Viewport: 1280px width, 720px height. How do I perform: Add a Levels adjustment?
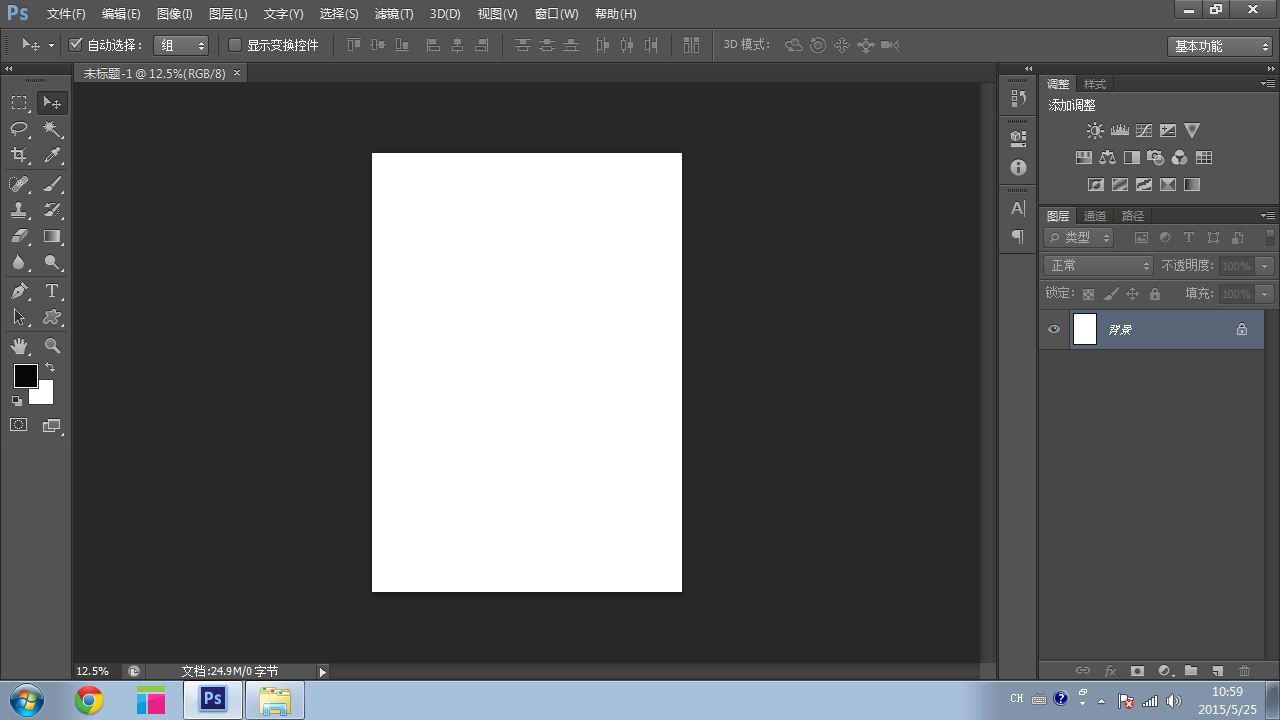point(1119,130)
